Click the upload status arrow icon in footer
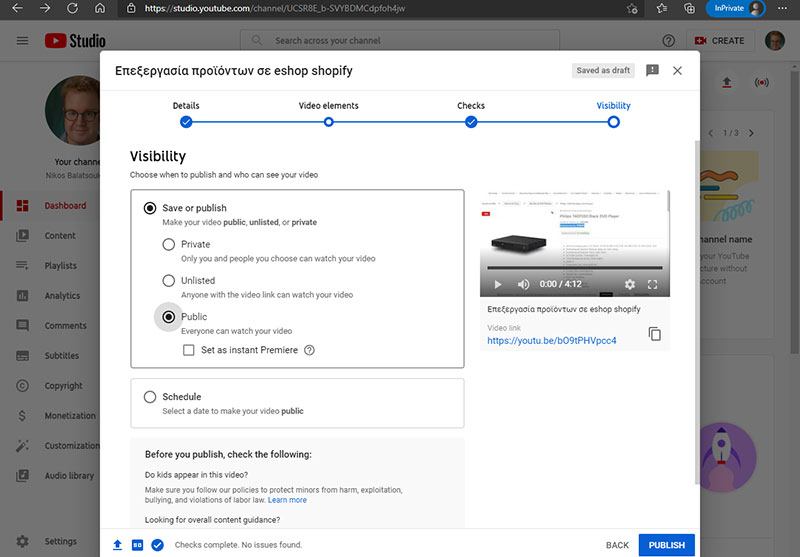800x557 pixels. point(117,545)
